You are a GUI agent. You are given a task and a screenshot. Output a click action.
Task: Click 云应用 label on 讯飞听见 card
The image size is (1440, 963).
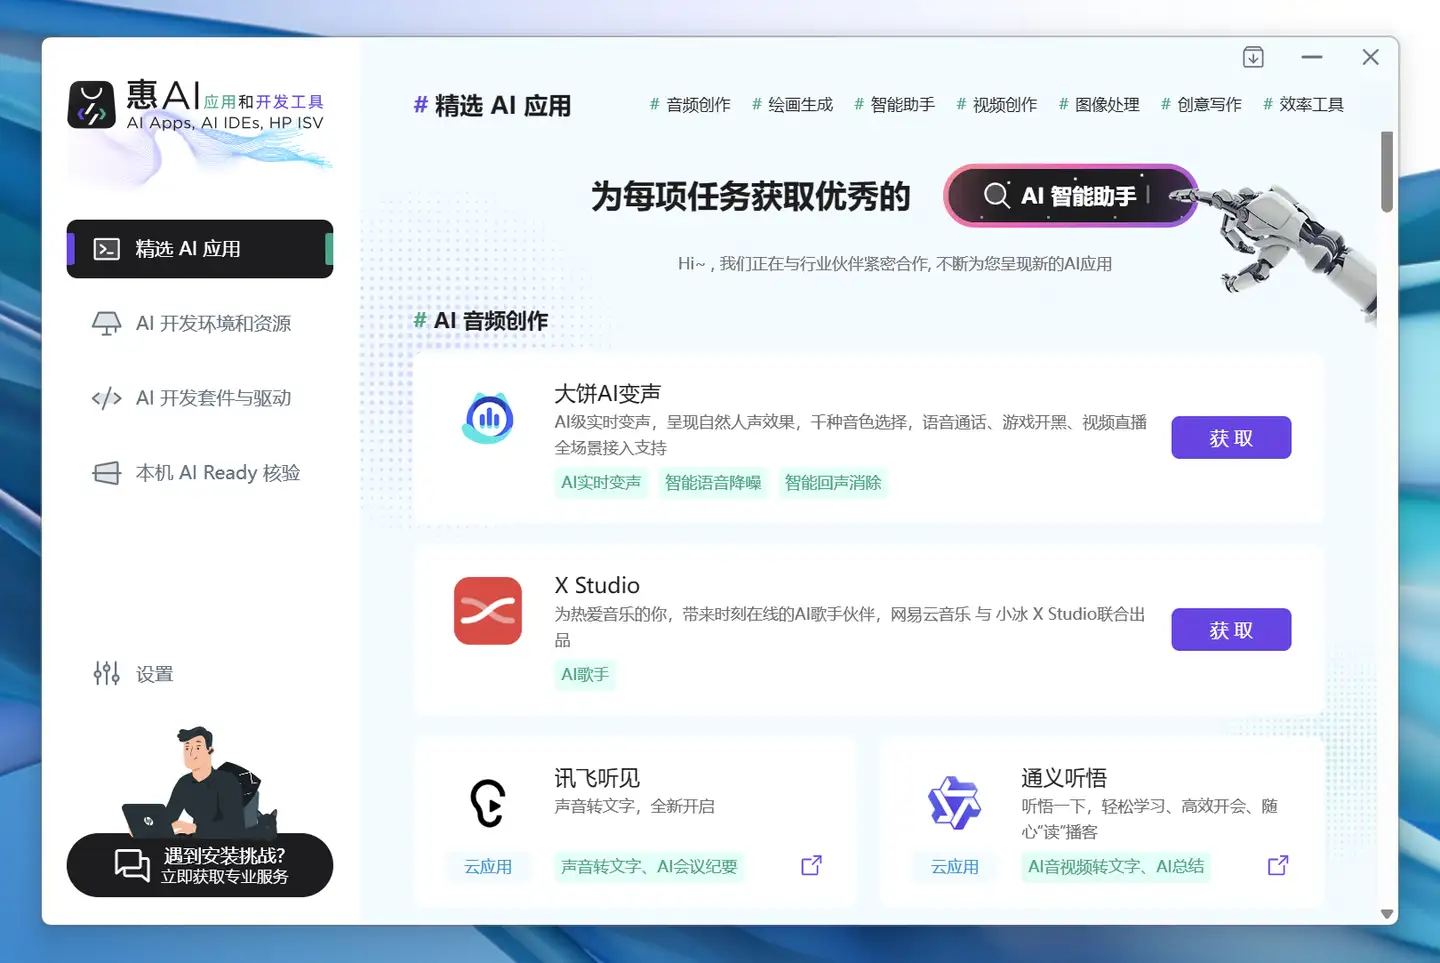pyautogui.click(x=488, y=867)
